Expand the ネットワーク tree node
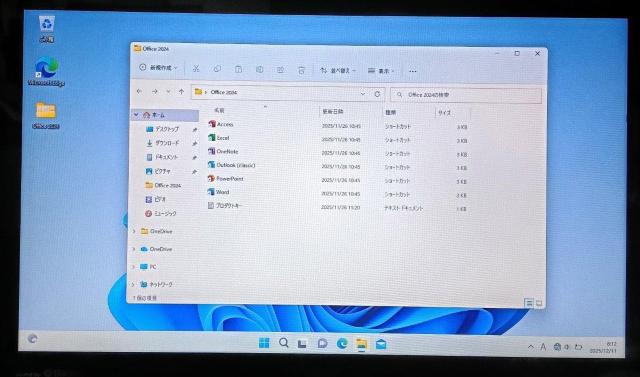Screen dimensions: 640x377 pos(133,284)
